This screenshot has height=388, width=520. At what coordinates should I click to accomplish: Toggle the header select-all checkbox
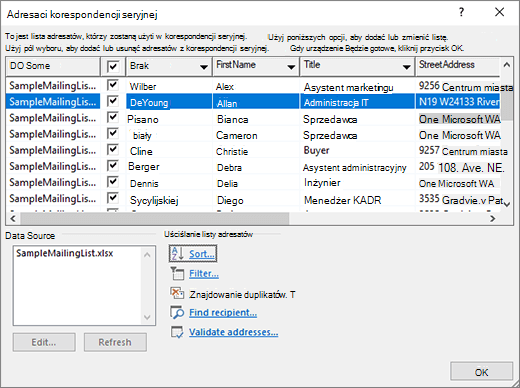coord(113,66)
